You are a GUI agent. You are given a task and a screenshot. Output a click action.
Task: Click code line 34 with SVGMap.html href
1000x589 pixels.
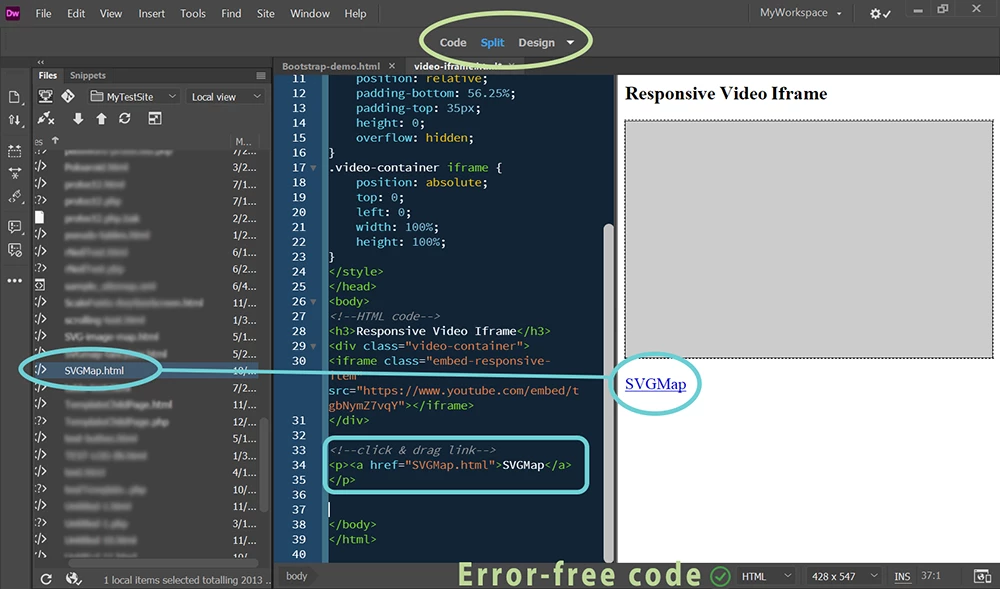450,465
